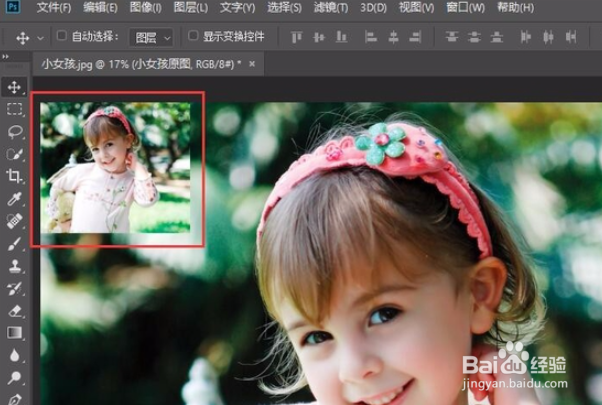Select the Lasso tool
Image resolution: width=602 pixels, height=405 pixels.
(x=14, y=132)
